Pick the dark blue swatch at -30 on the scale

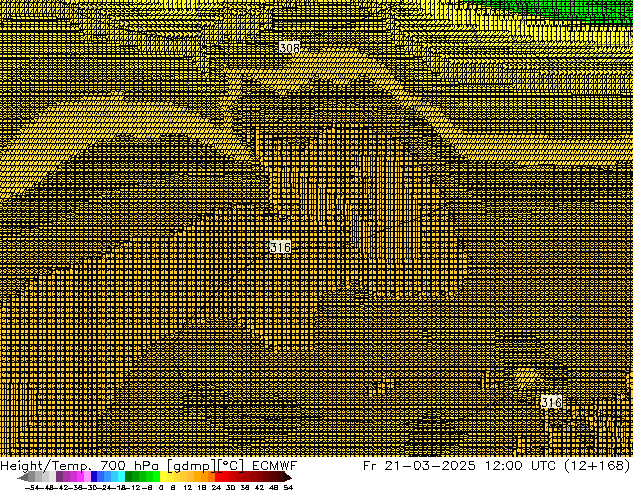pyautogui.click(x=94, y=477)
